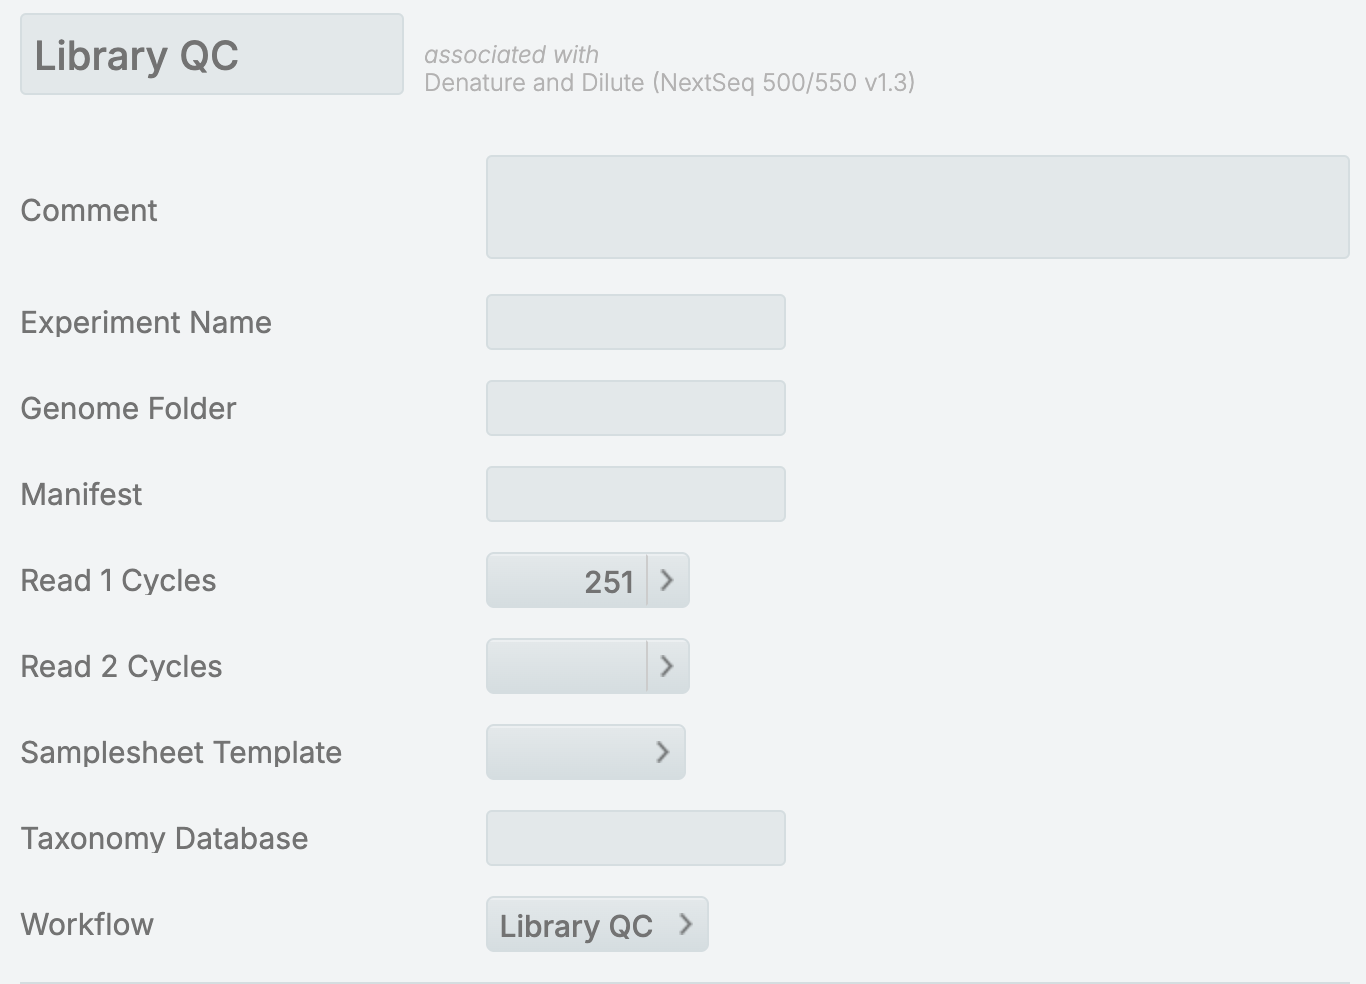Select the Genome Folder text field

(x=636, y=408)
